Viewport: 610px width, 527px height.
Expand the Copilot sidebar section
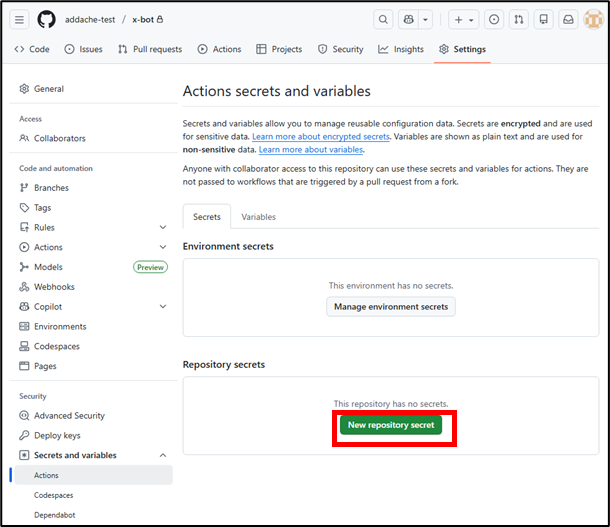coord(163,307)
